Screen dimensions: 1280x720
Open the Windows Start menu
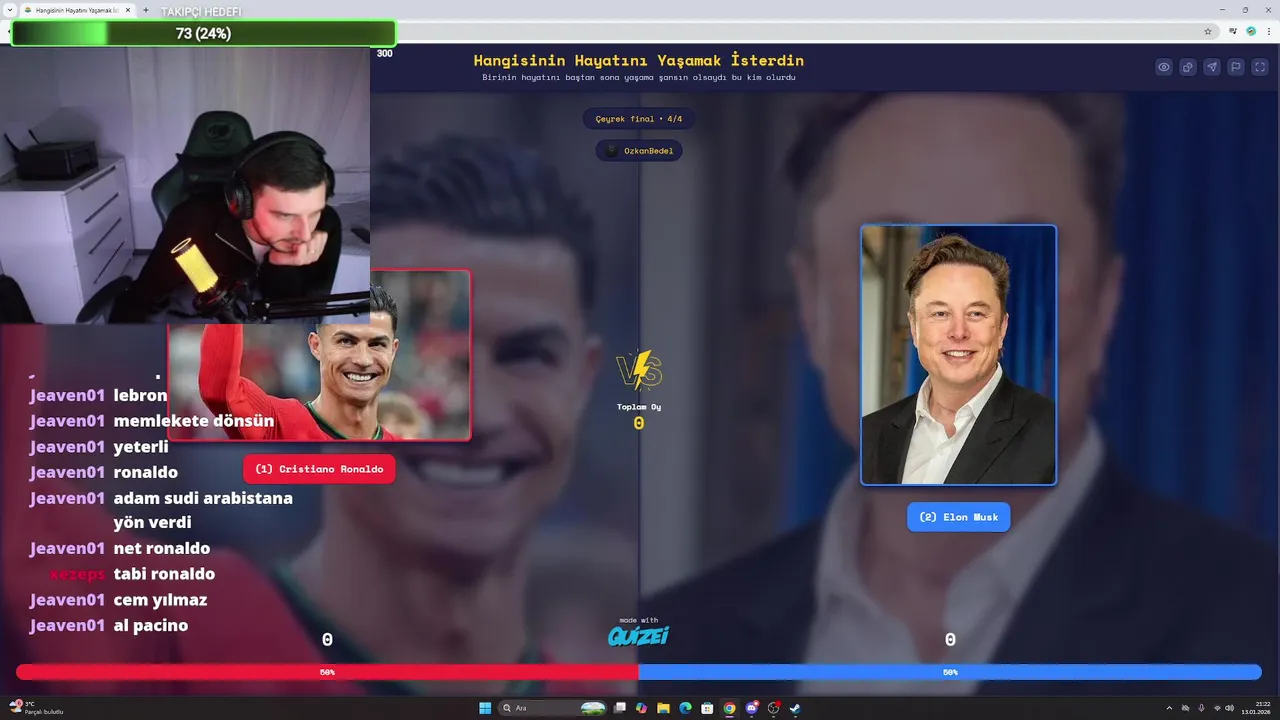(485, 708)
